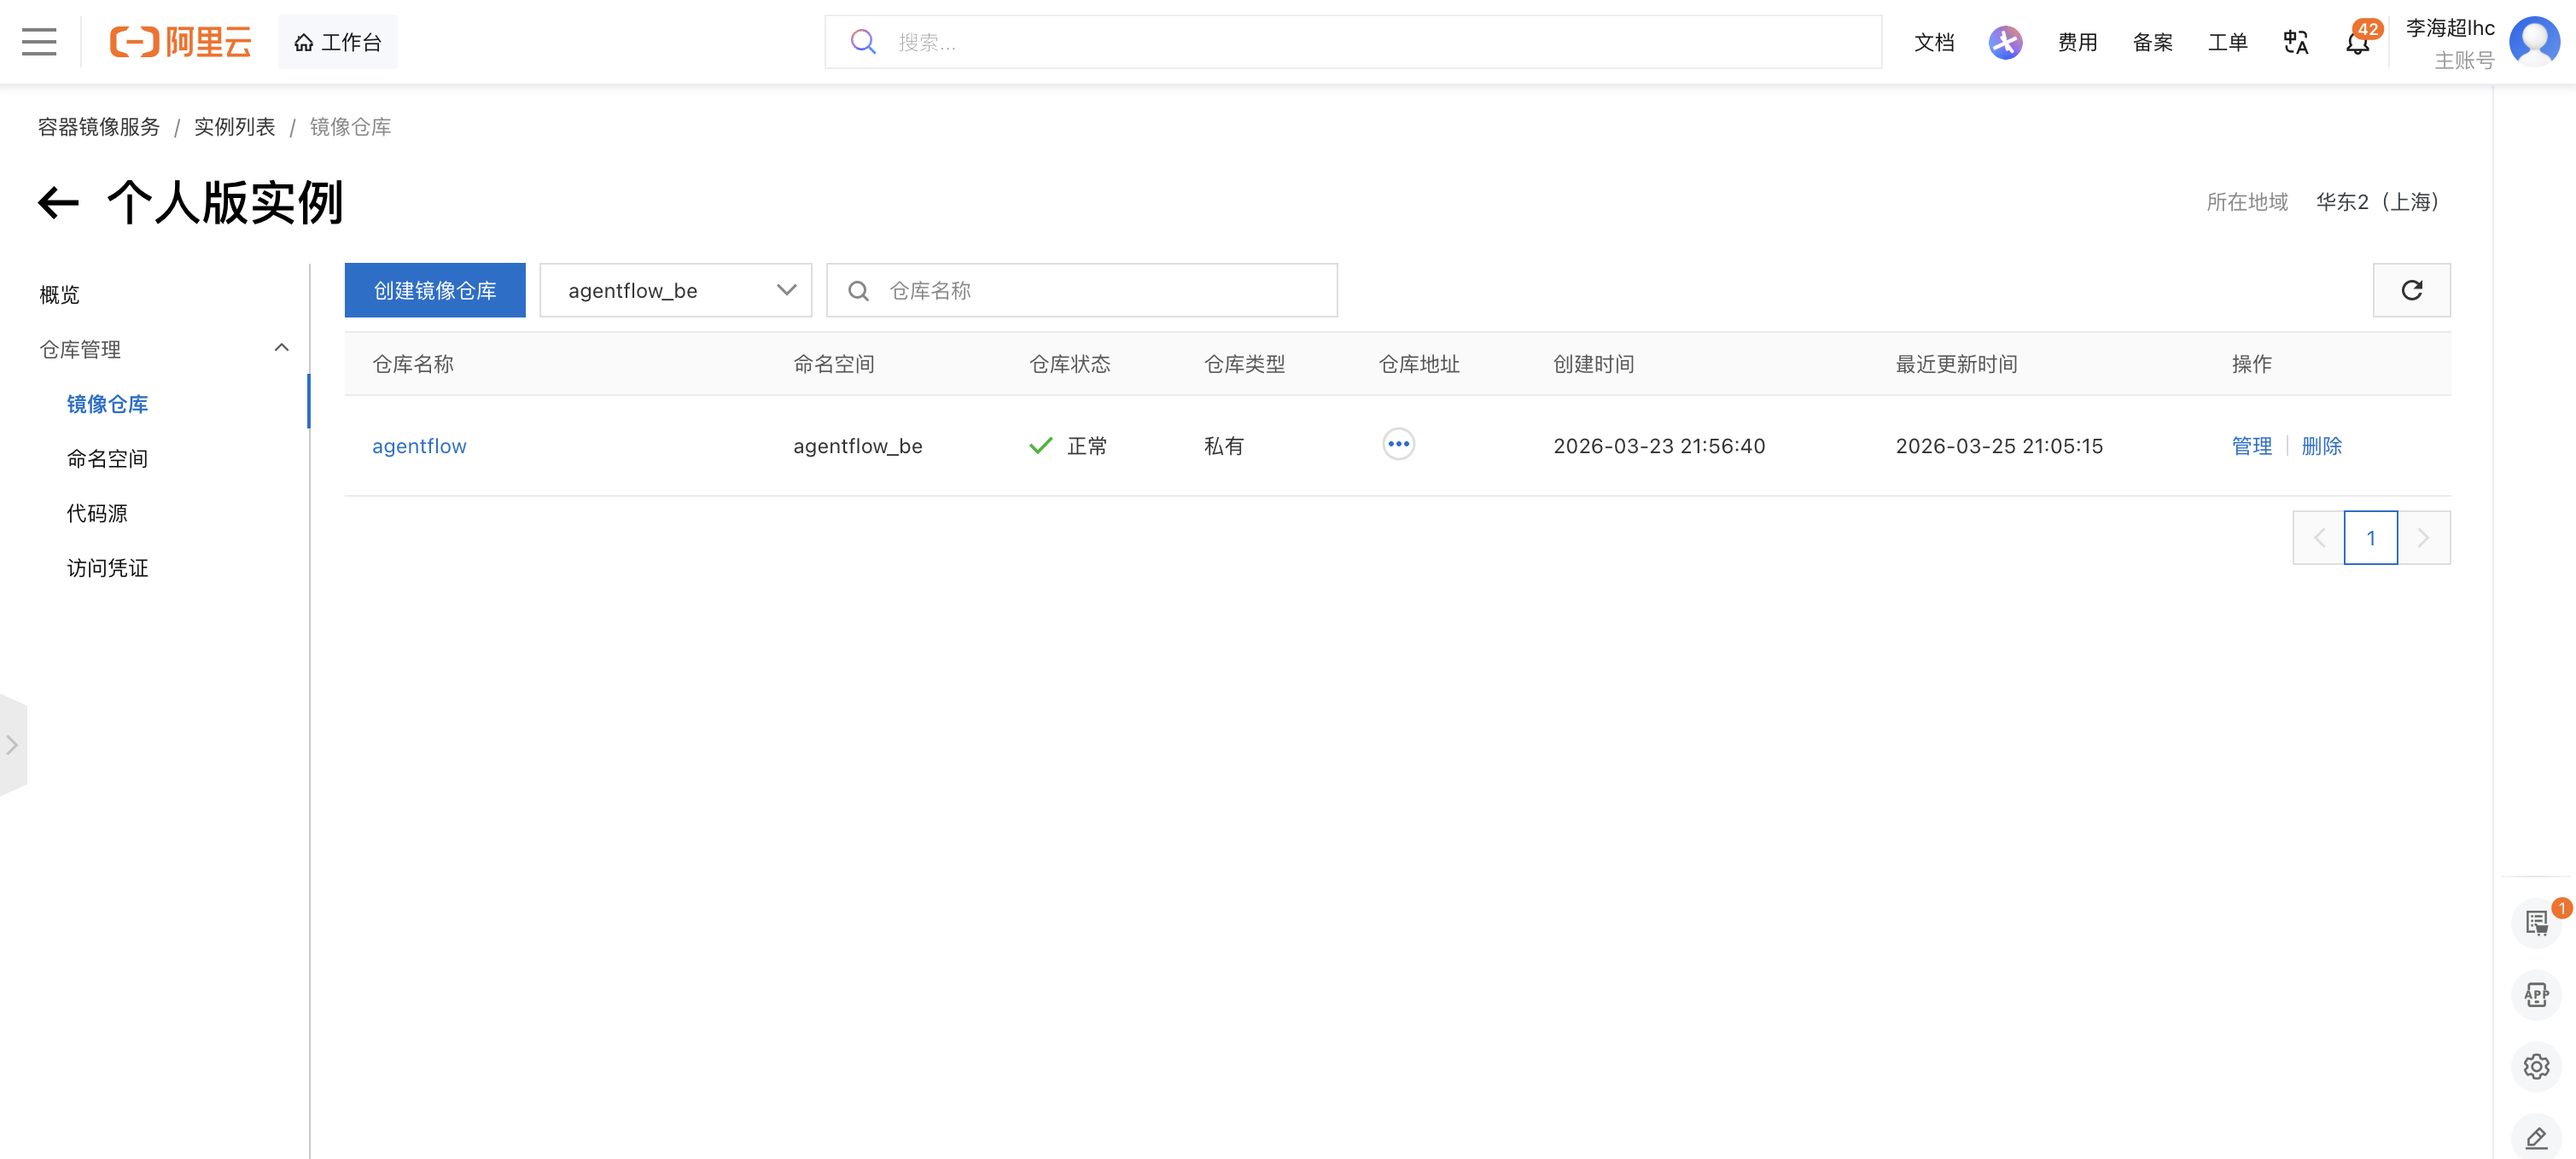2576x1159 pixels.
Task: Click the feedback survey icon with badge
Action: [2537, 922]
